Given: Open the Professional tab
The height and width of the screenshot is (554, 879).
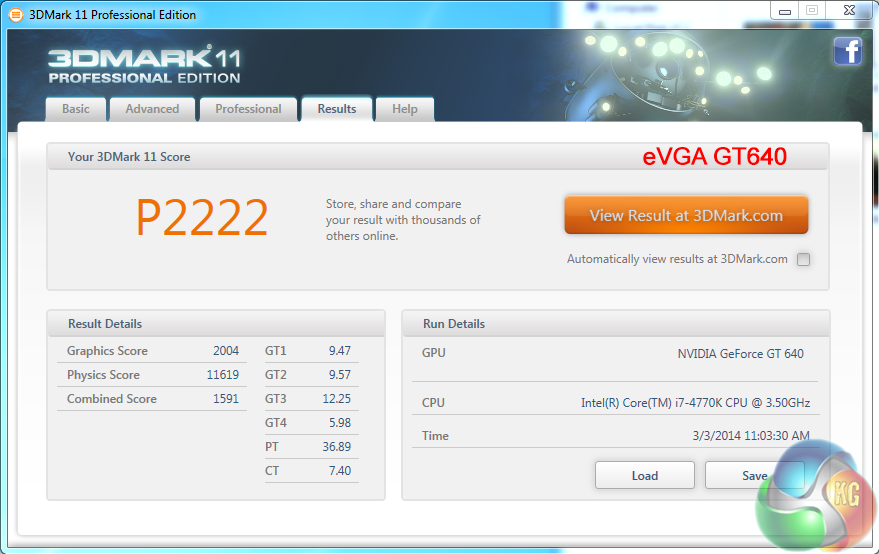Looking at the screenshot, I should click(248, 109).
